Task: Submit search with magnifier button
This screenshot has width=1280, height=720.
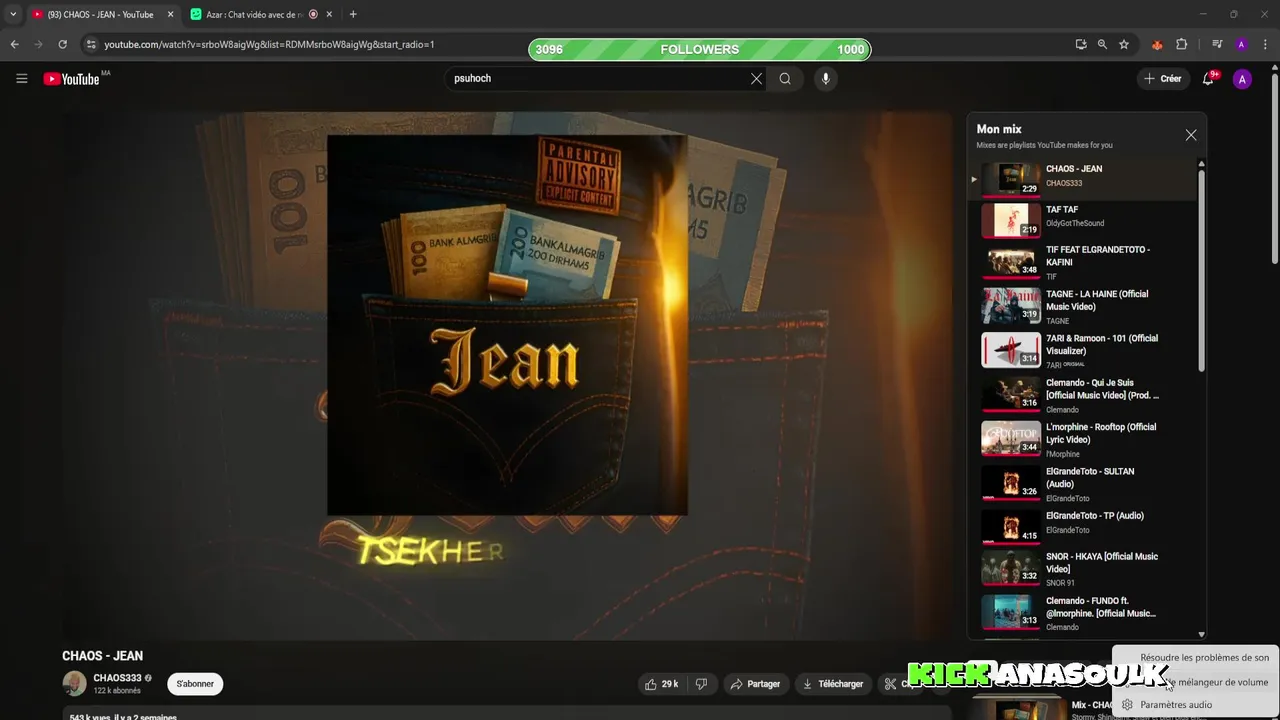Action: pos(785,78)
